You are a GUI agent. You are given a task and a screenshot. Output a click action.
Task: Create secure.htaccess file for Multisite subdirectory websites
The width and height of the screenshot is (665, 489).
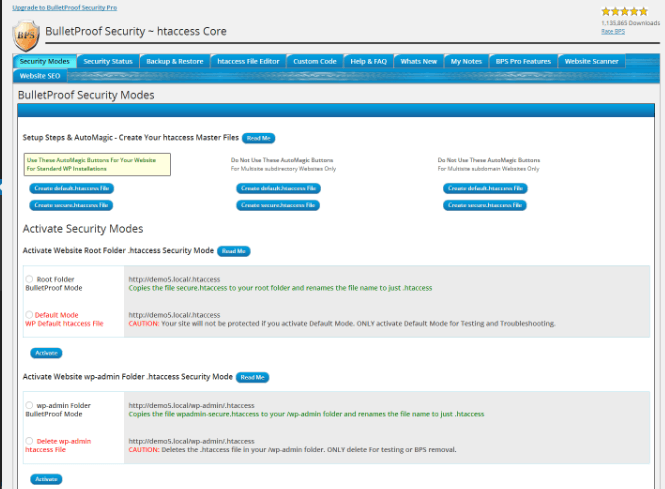click(278, 205)
